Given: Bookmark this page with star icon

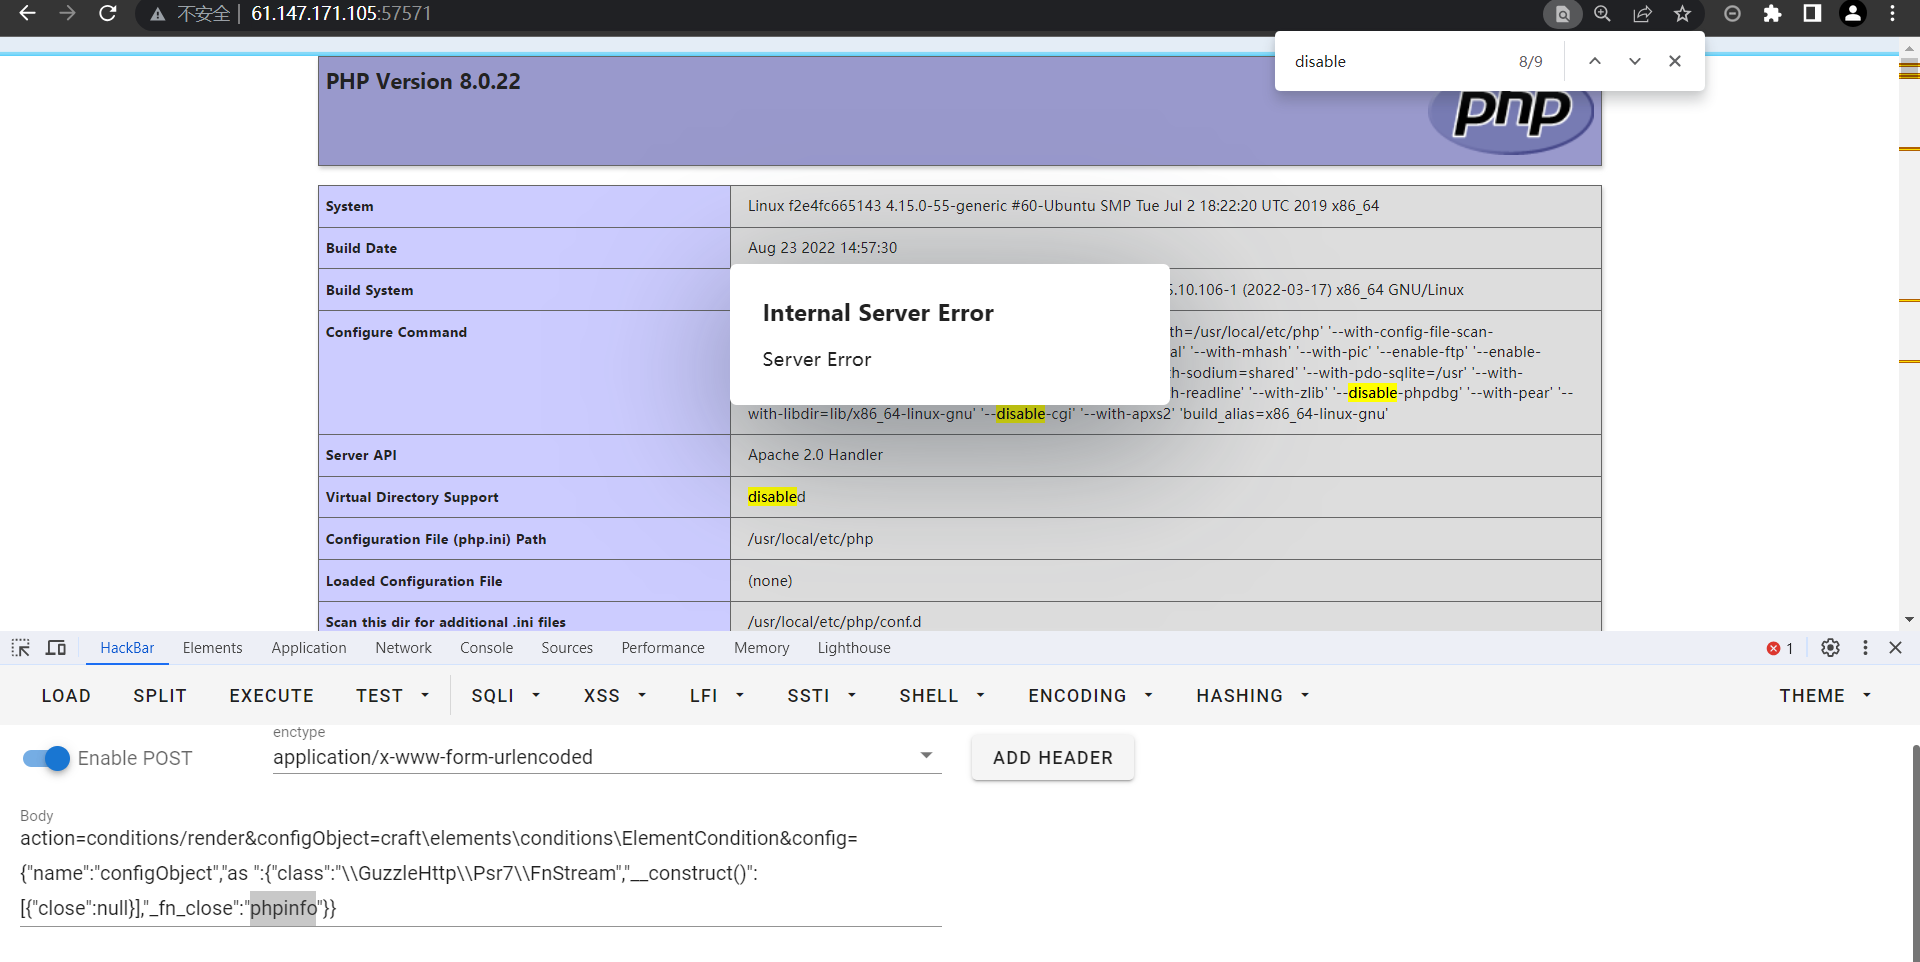Looking at the screenshot, I should pos(1683,14).
